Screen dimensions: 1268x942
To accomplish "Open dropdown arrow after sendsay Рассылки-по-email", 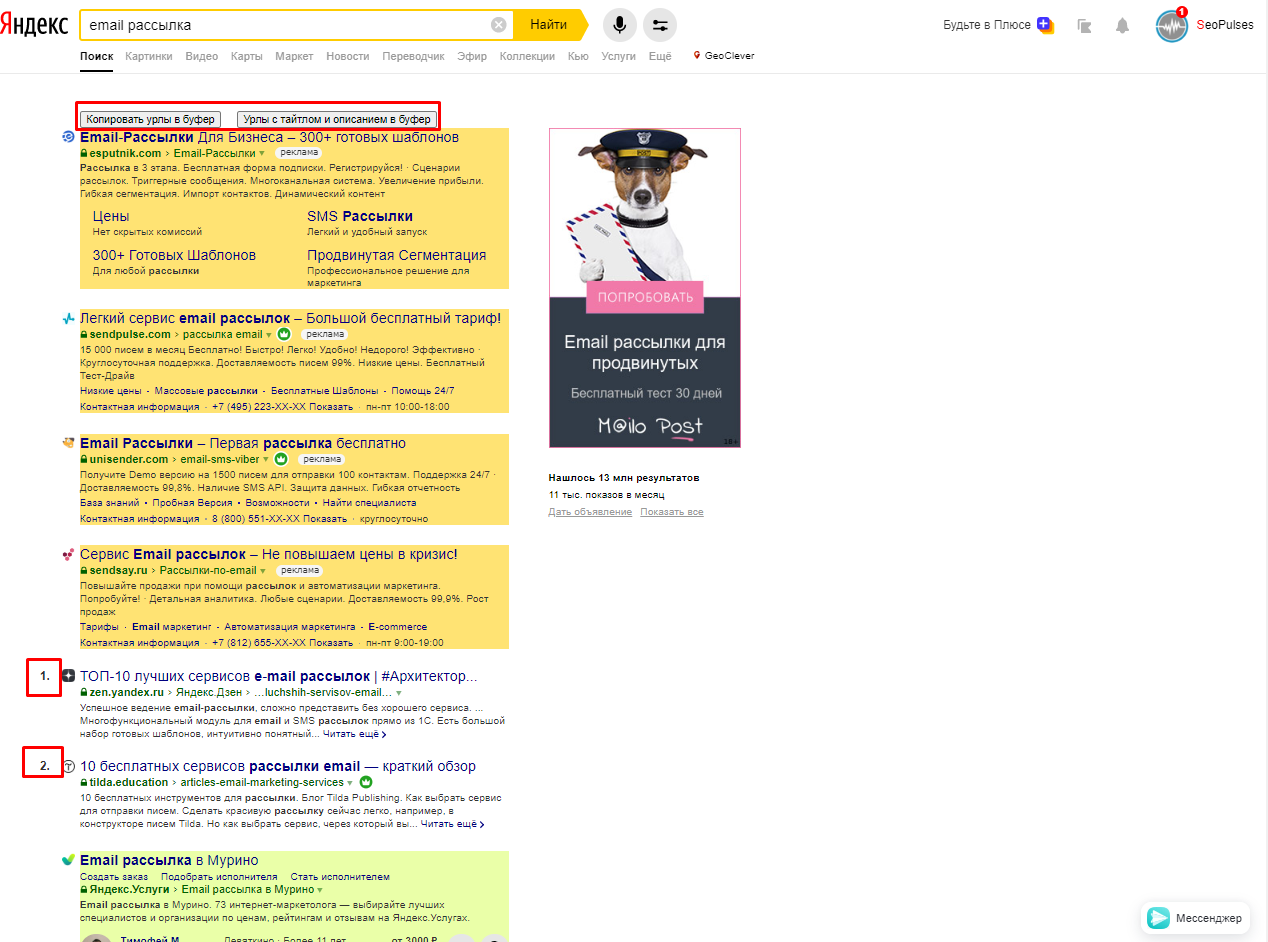I will click(x=264, y=571).
